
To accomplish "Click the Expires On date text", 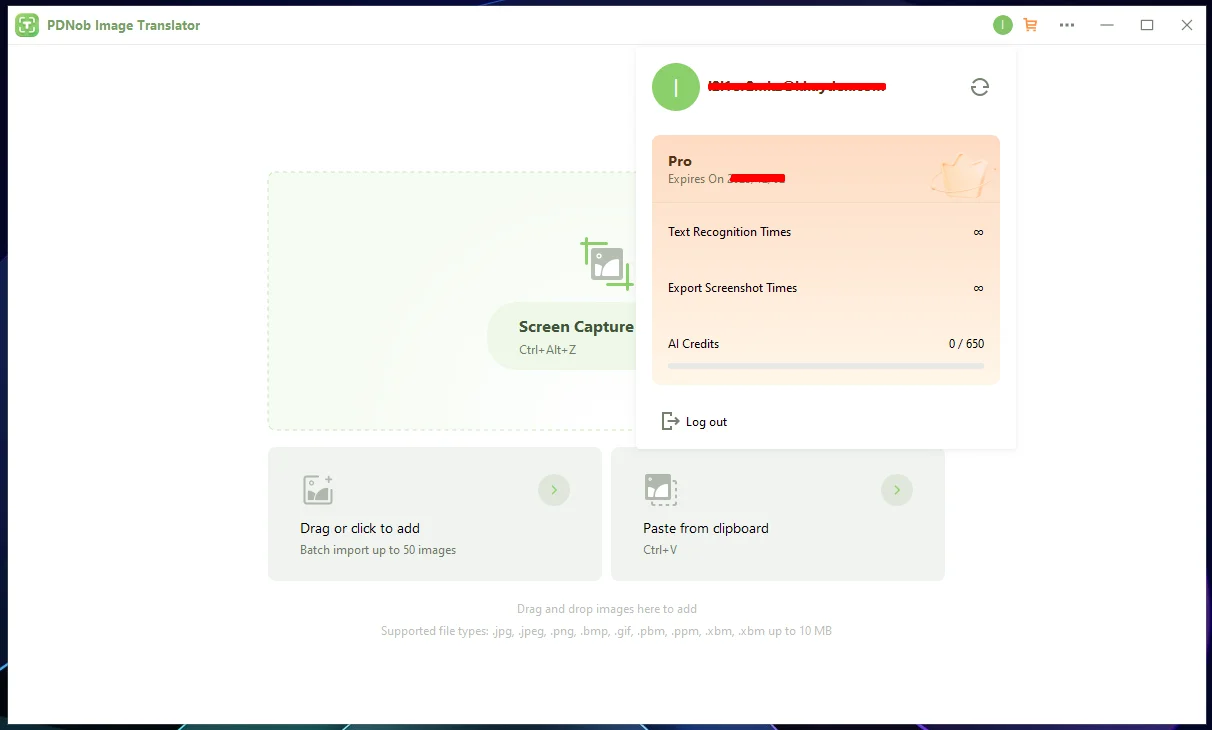I will (x=726, y=179).
